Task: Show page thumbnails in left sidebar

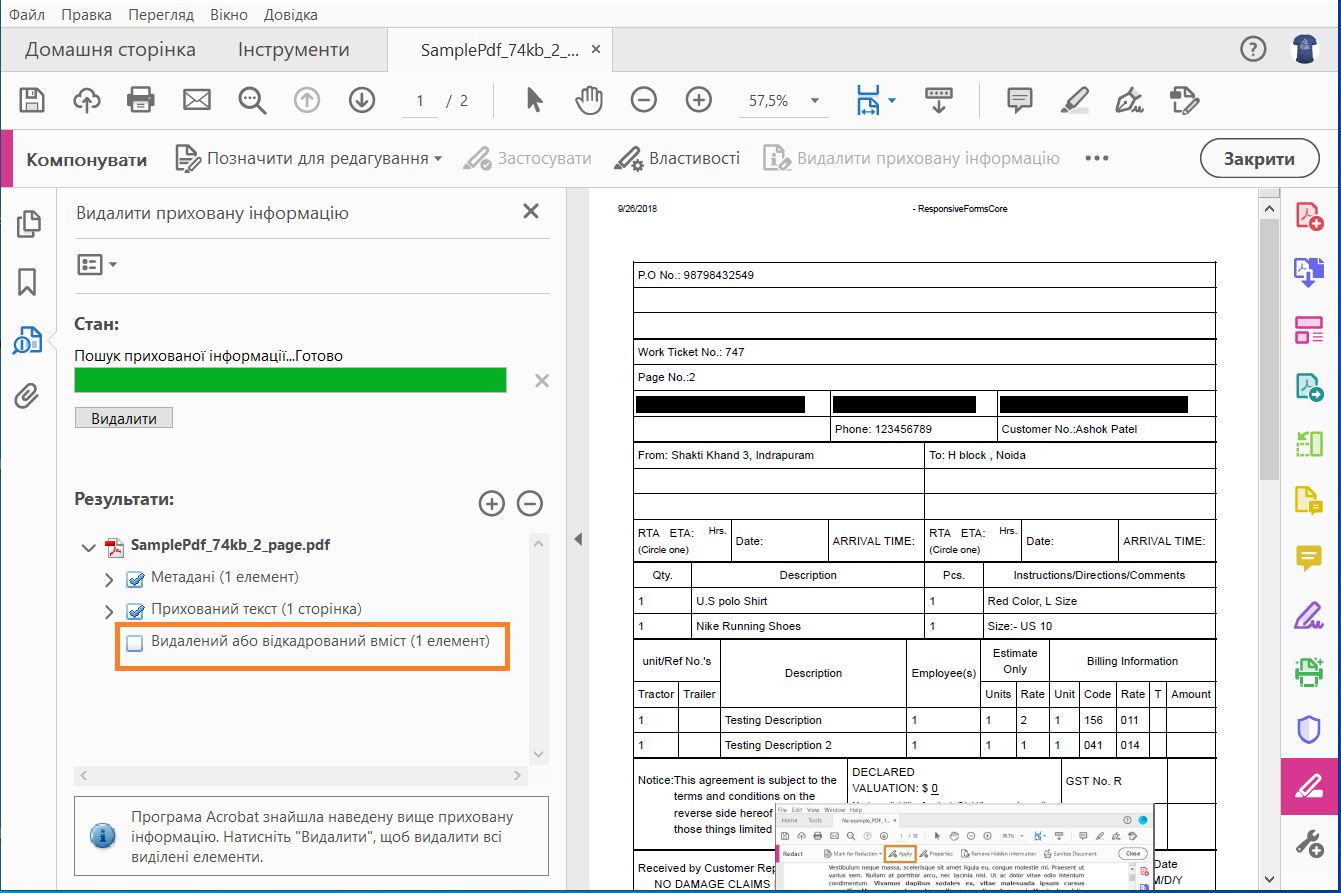Action: click(27, 225)
